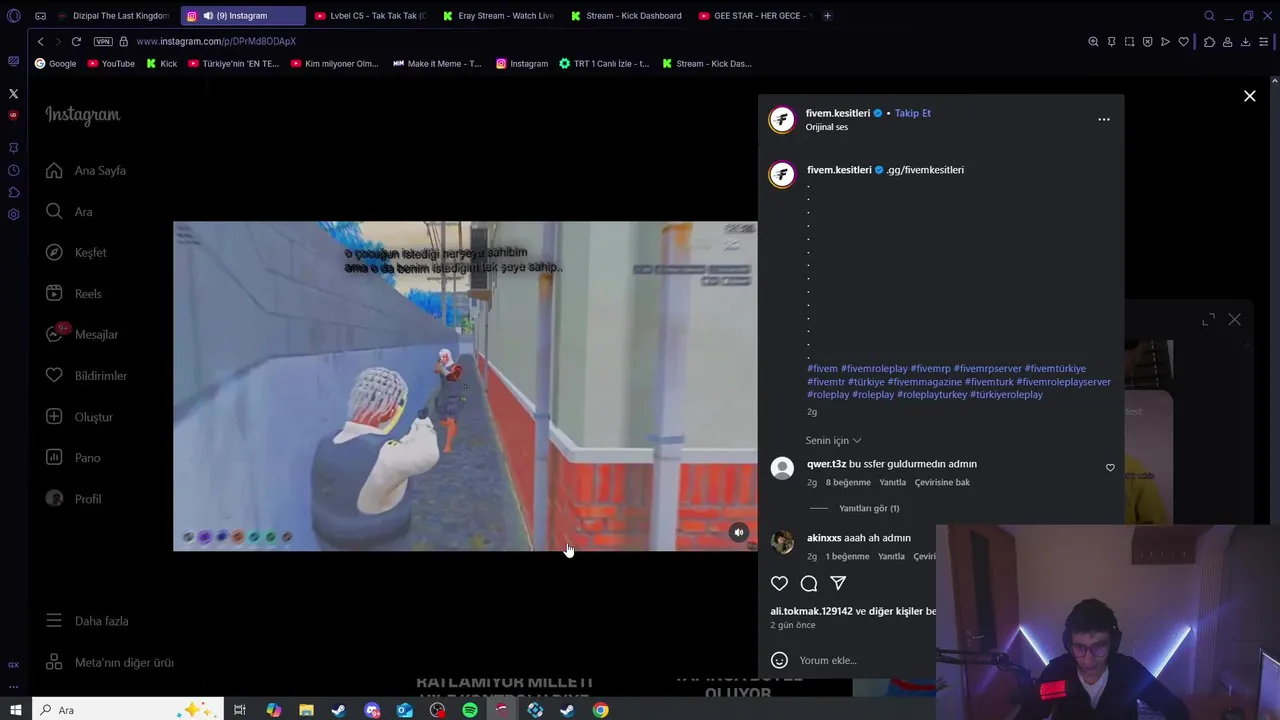The image size is (1280, 720).
Task: Open TRT 1 Canlı İzle bookmark
Action: click(x=604, y=64)
